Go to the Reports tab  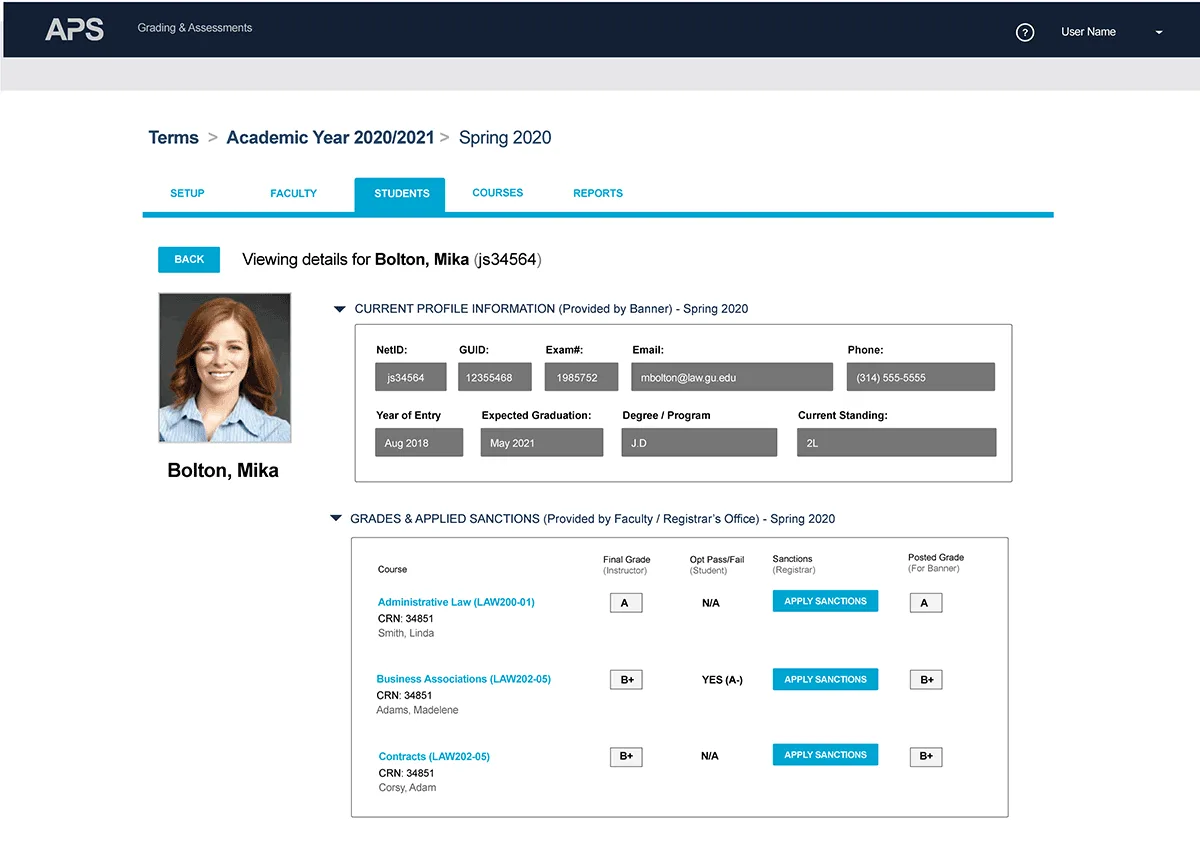(597, 193)
